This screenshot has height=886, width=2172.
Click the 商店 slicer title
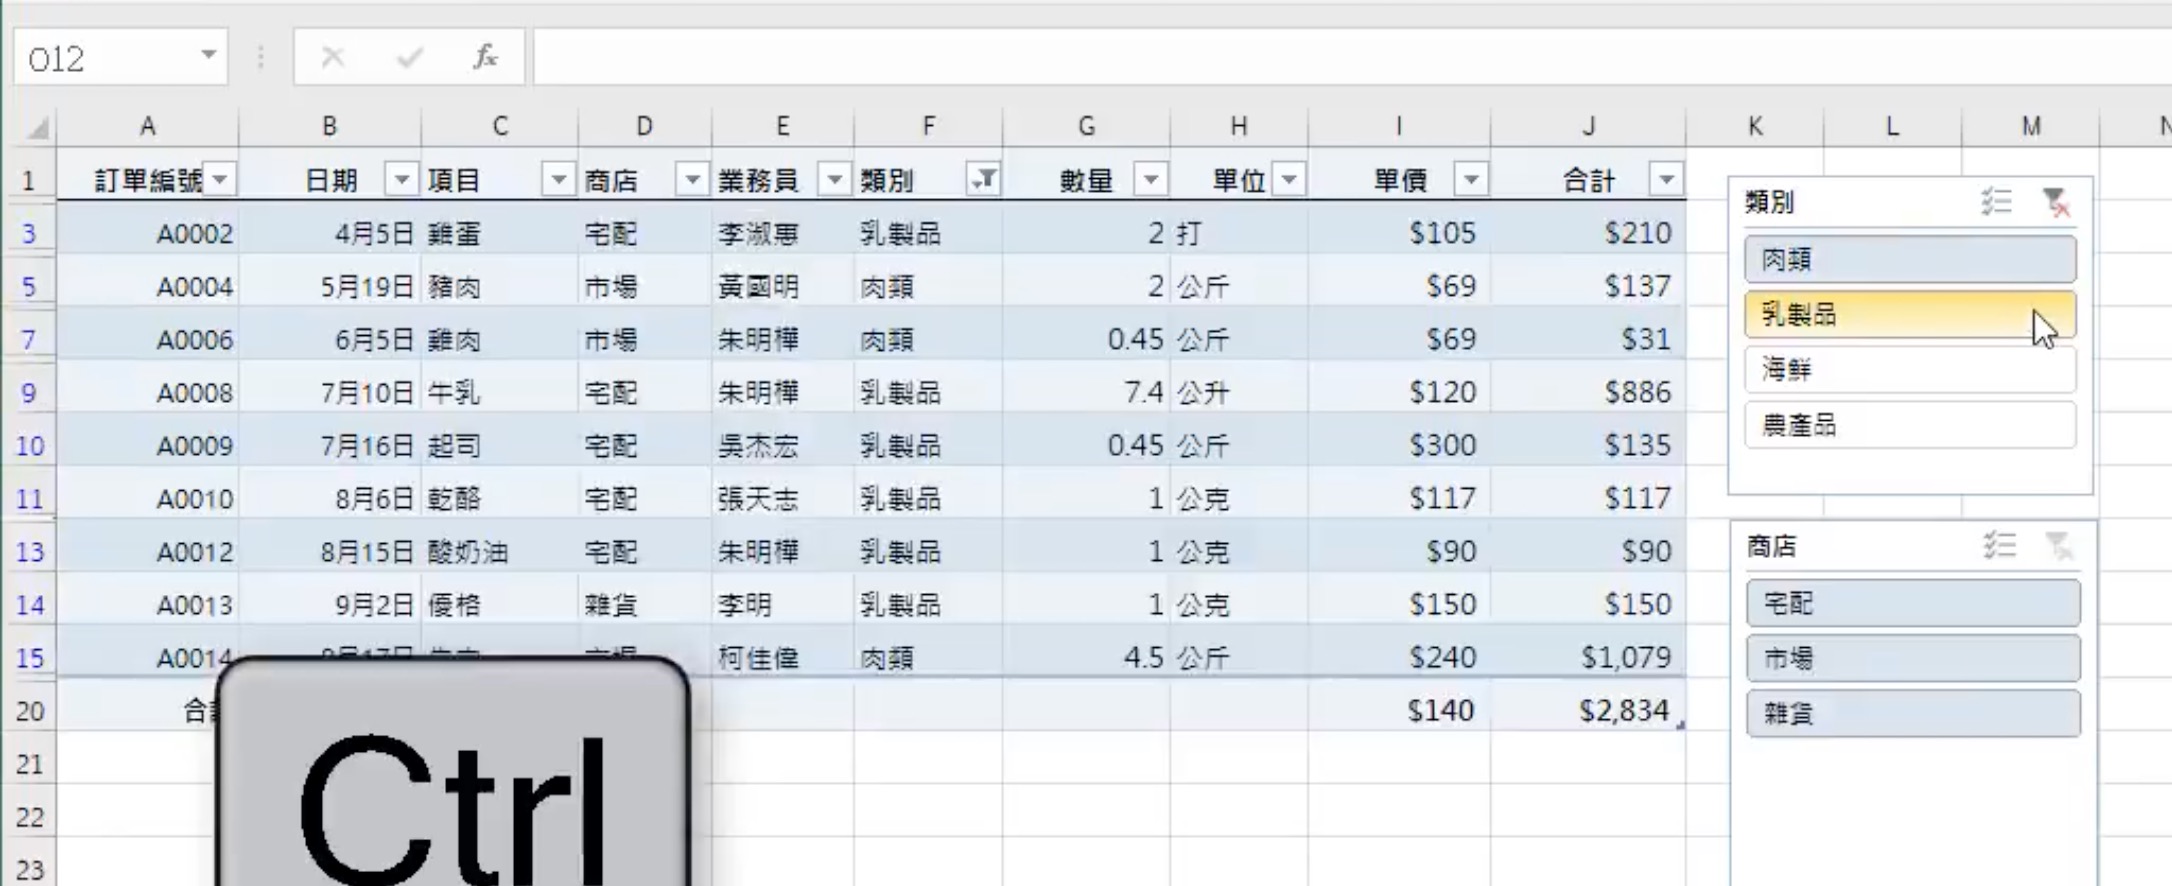click(x=1771, y=546)
